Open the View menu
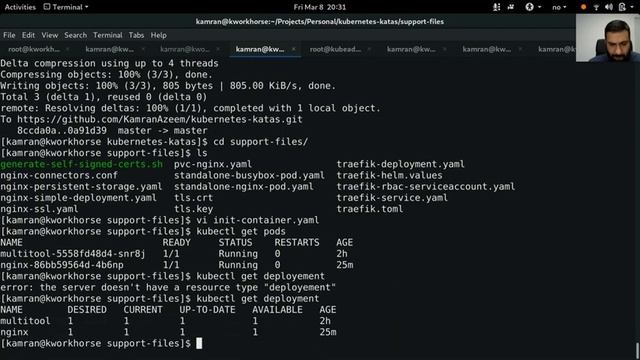 [x=49, y=35]
